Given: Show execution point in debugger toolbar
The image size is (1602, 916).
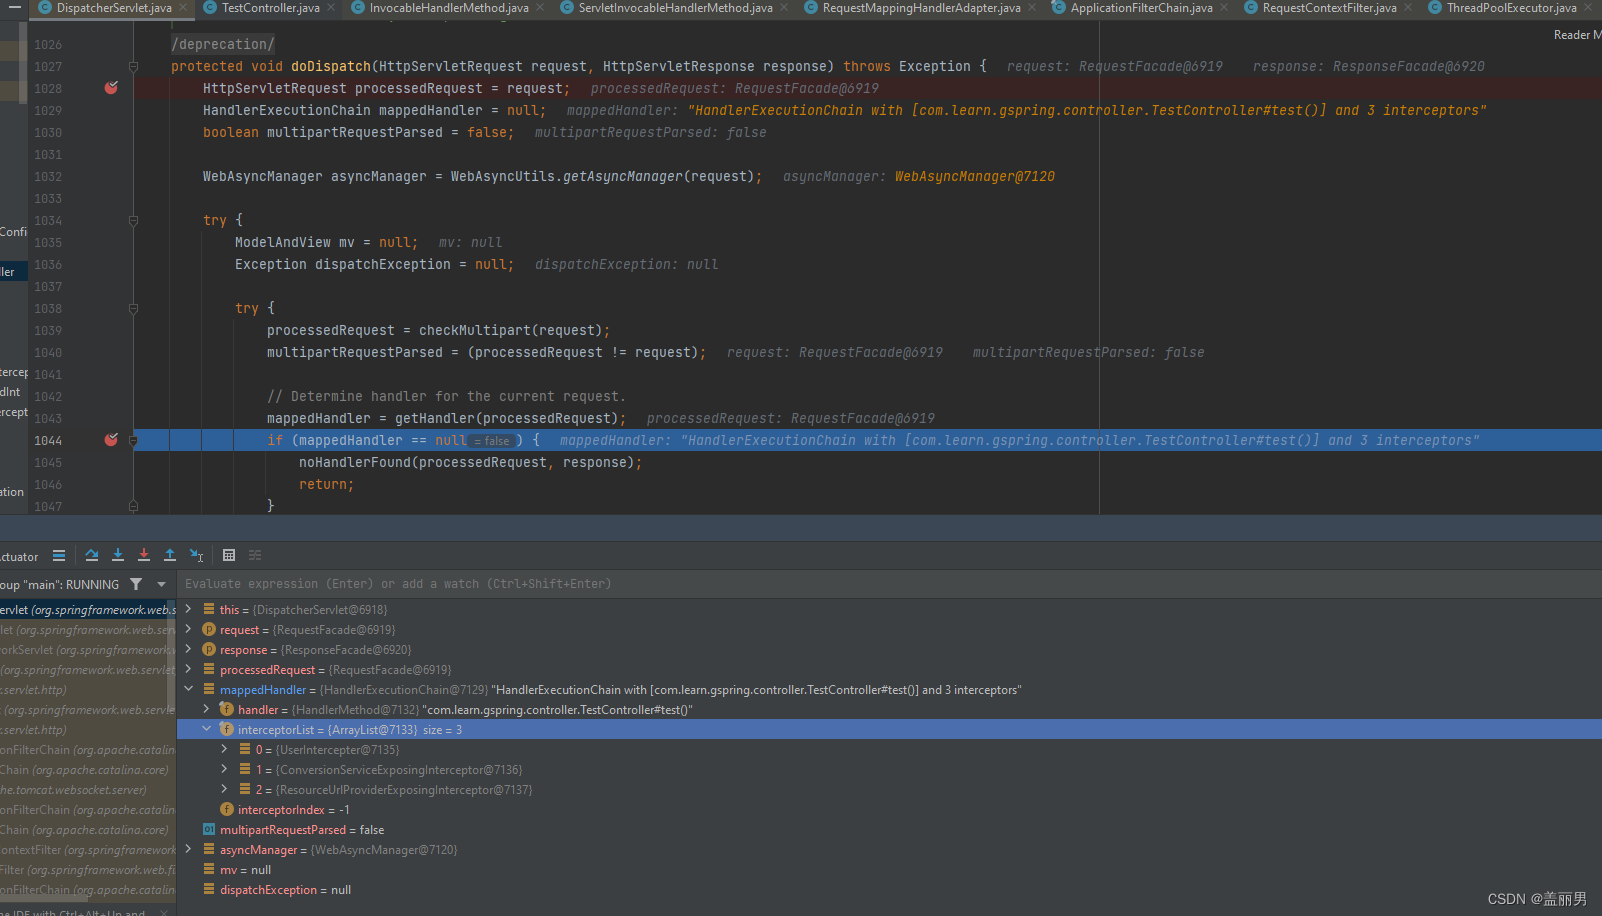Looking at the screenshot, I should click(59, 555).
